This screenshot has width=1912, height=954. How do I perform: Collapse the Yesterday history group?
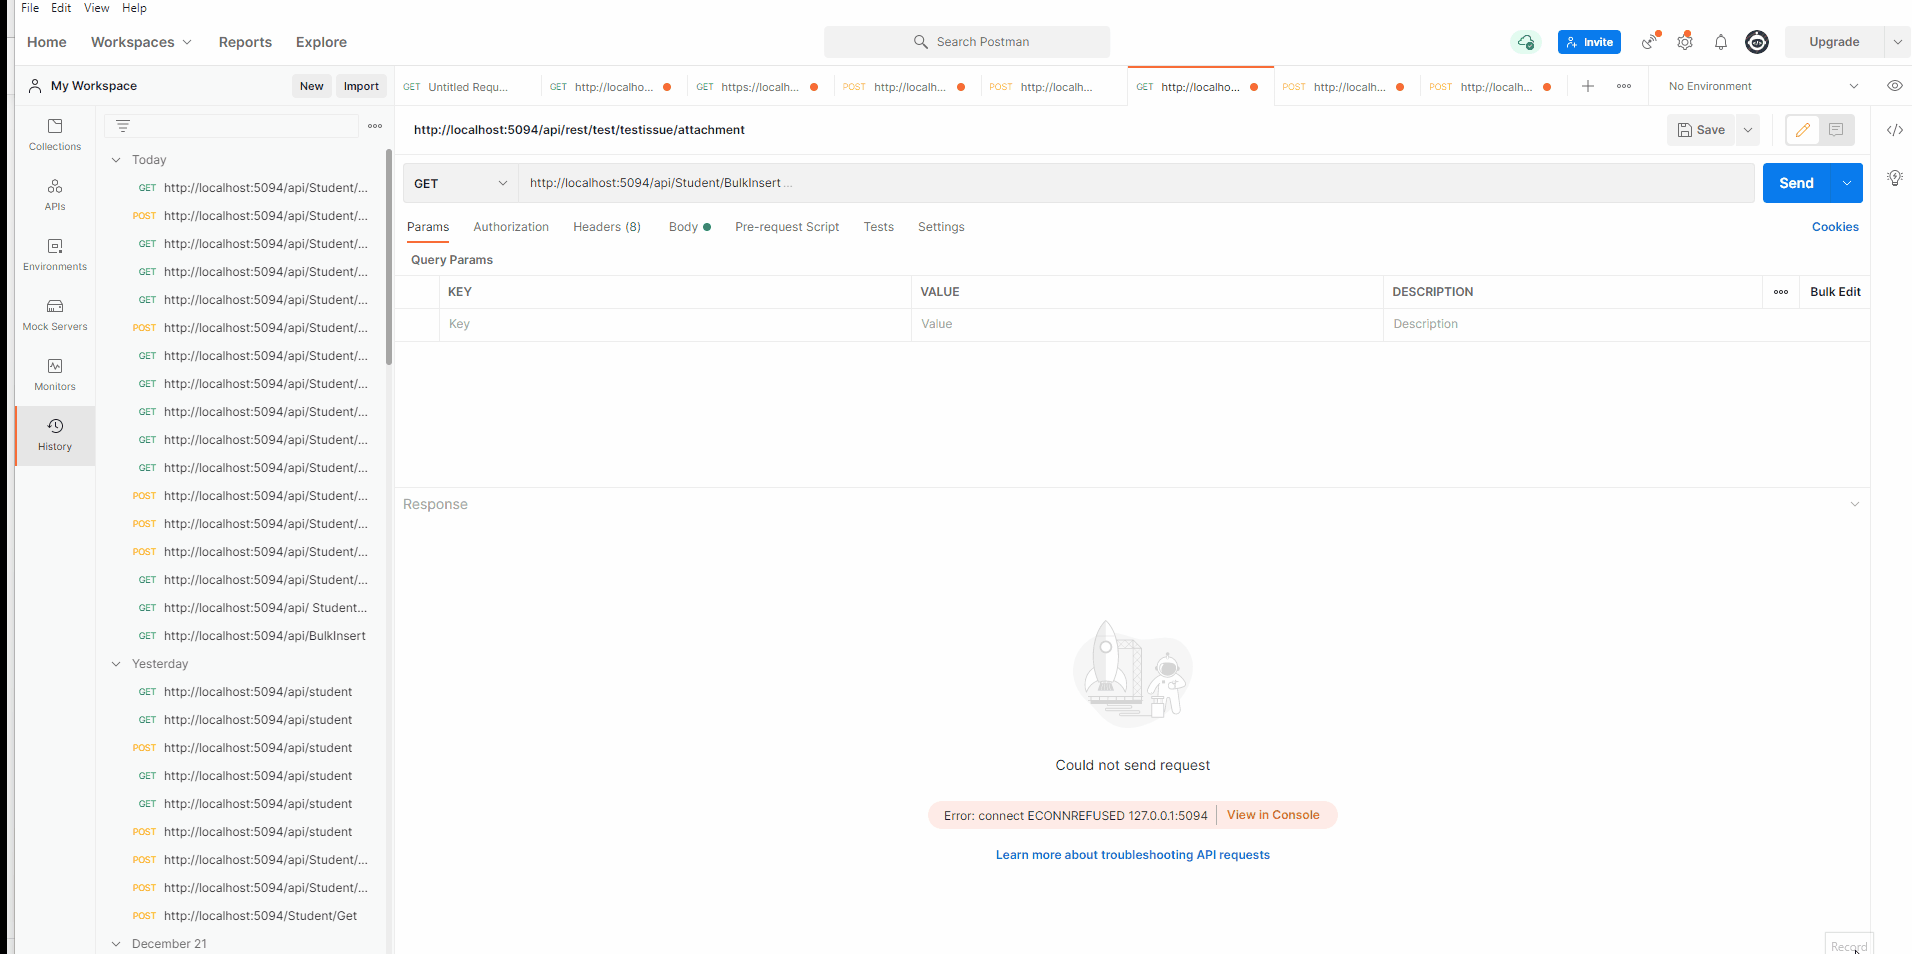(x=116, y=663)
